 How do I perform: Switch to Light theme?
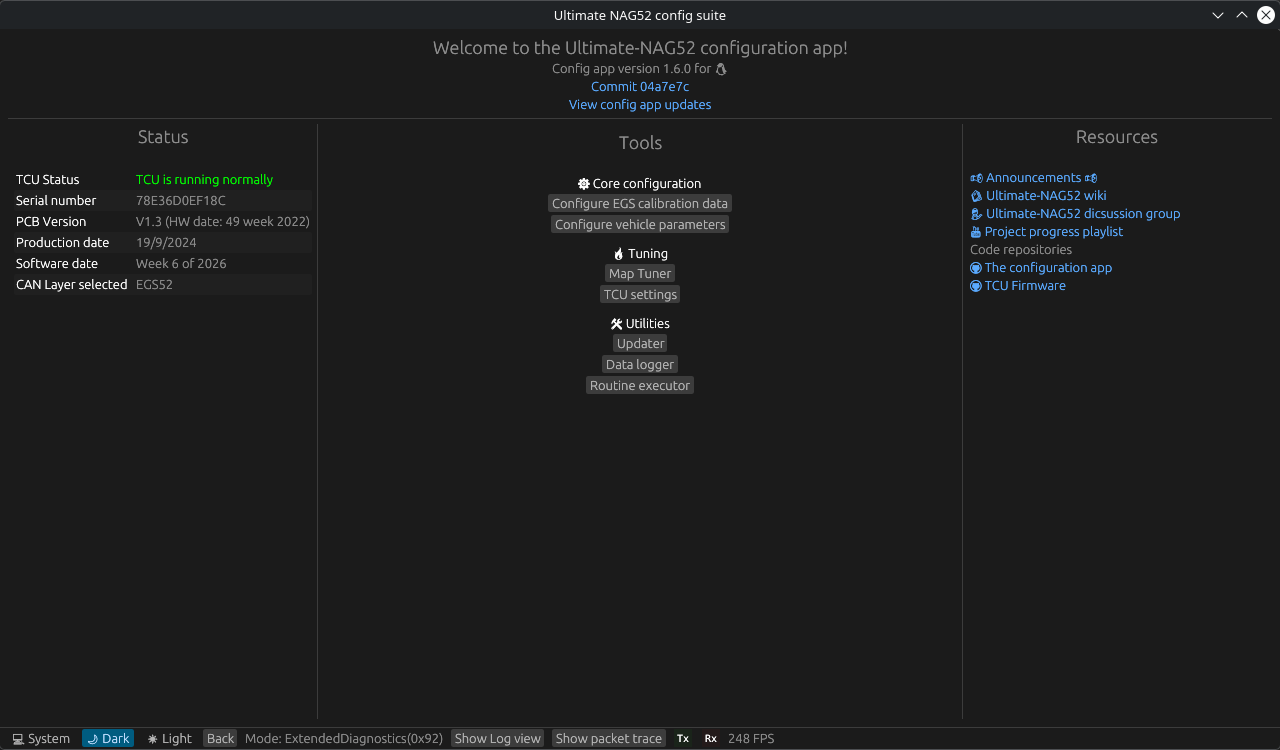[x=169, y=739]
